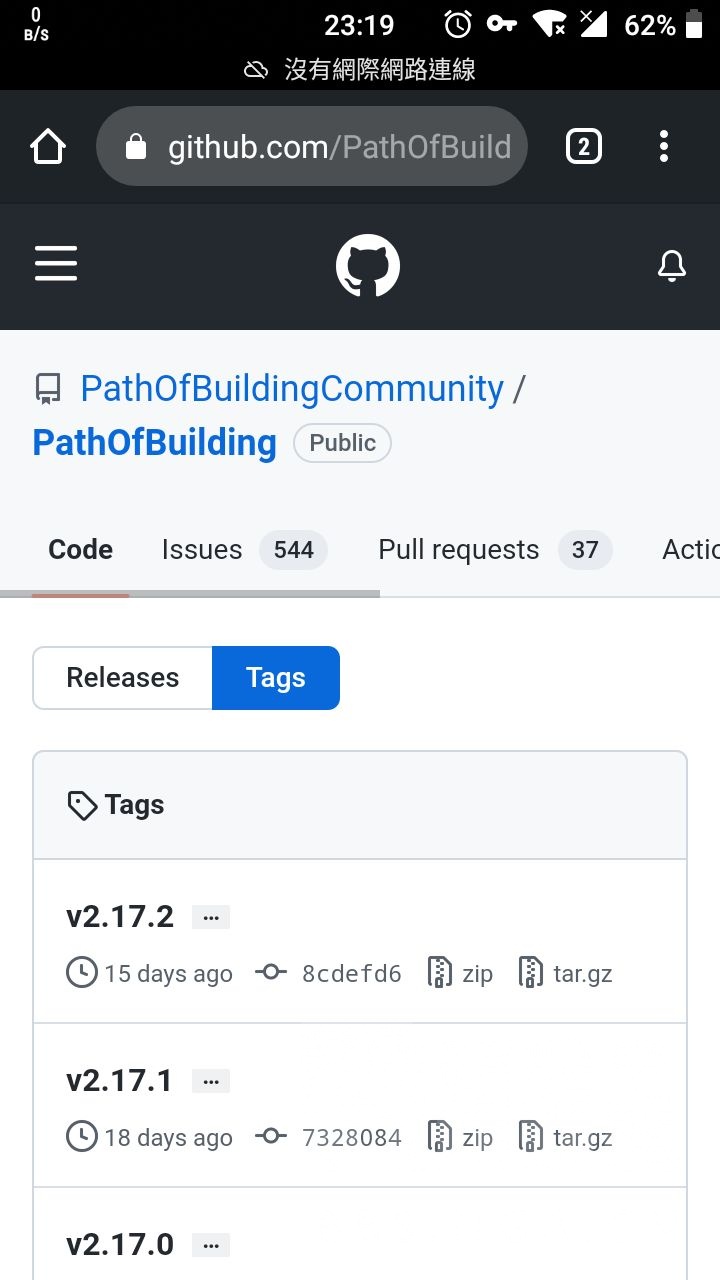This screenshot has width=720, height=1280.
Task: Expand v2.17.1 tag details ellipsis
Action: click(x=210, y=1081)
